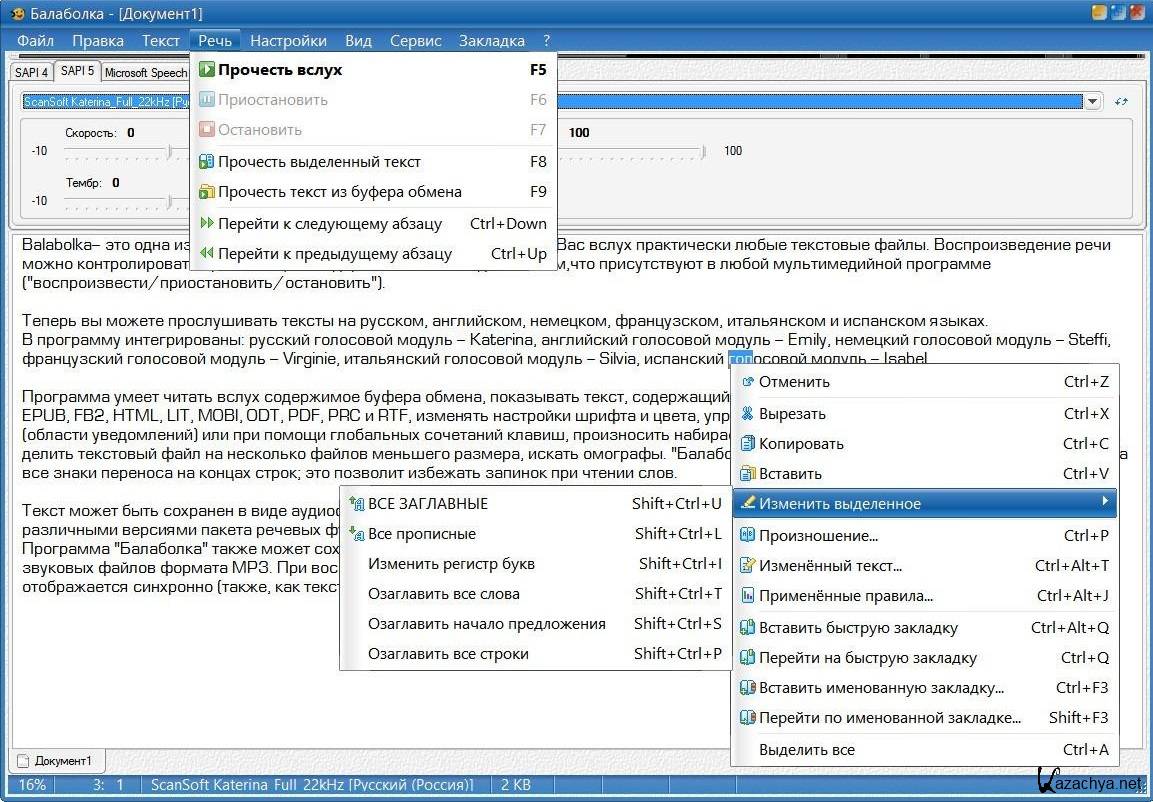Open the Настройки menu
This screenshot has width=1153, height=802.
pyautogui.click(x=288, y=41)
